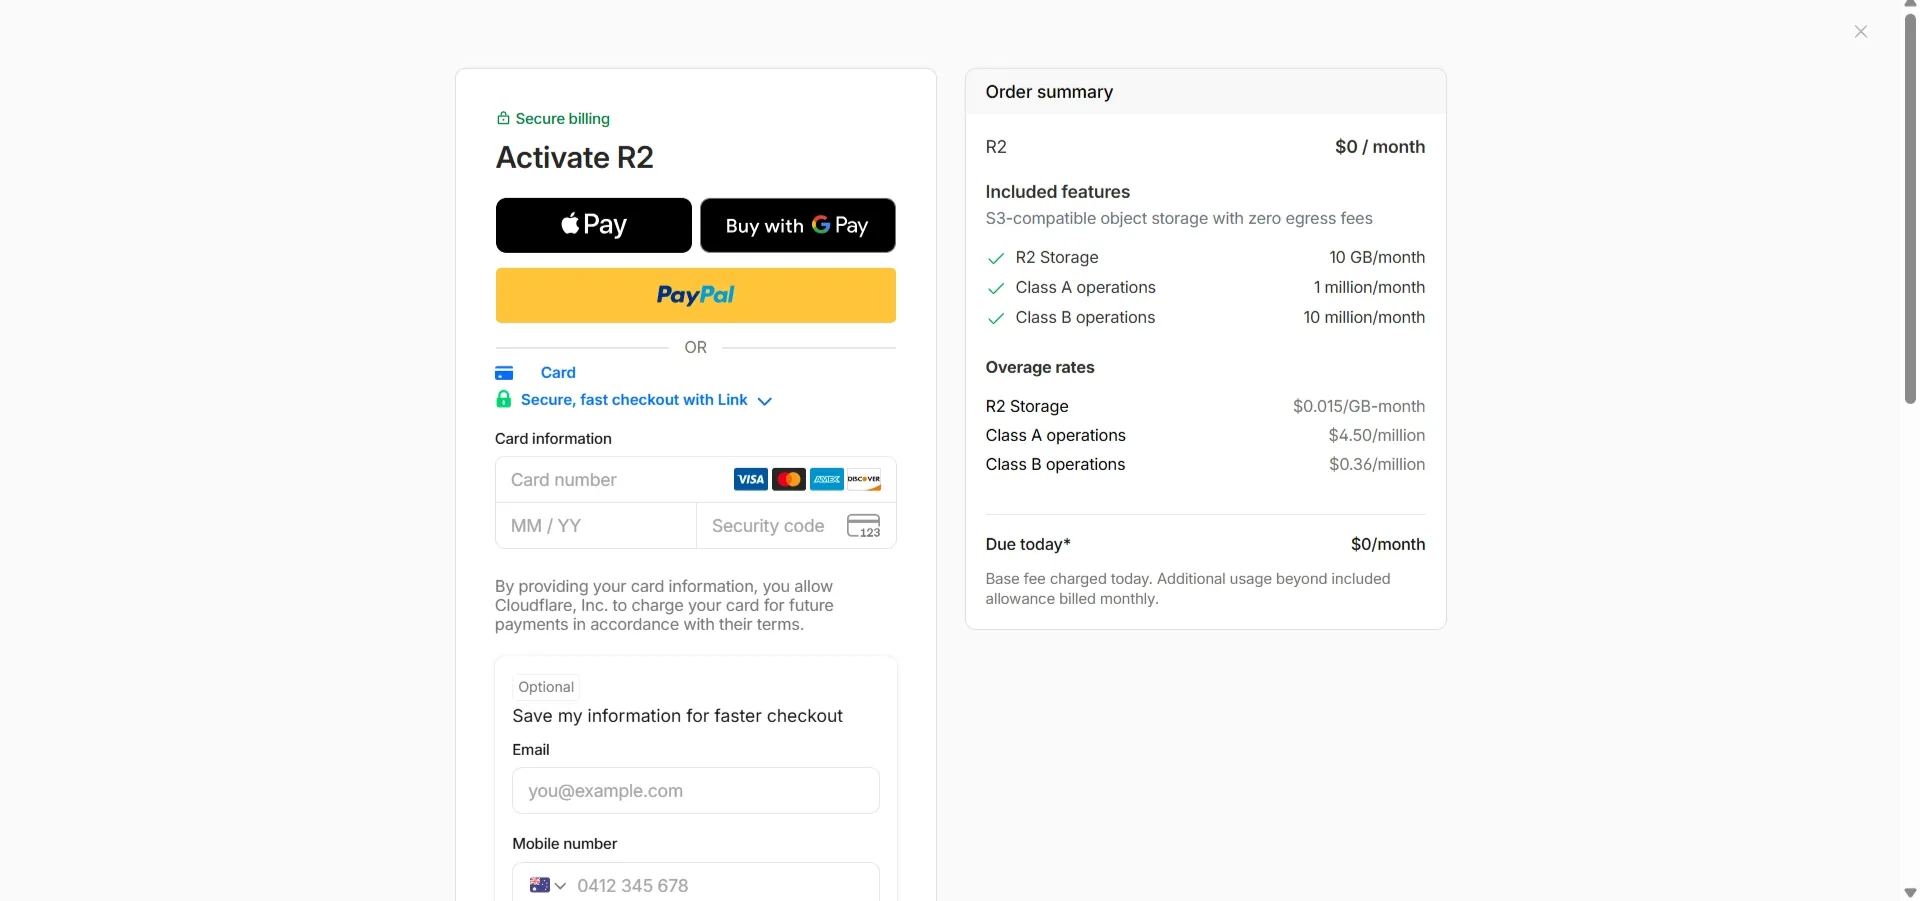Image resolution: width=1920 pixels, height=901 pixels.
Task: Click the green lock icon beside Link checkout
Action: coord(504,400)
